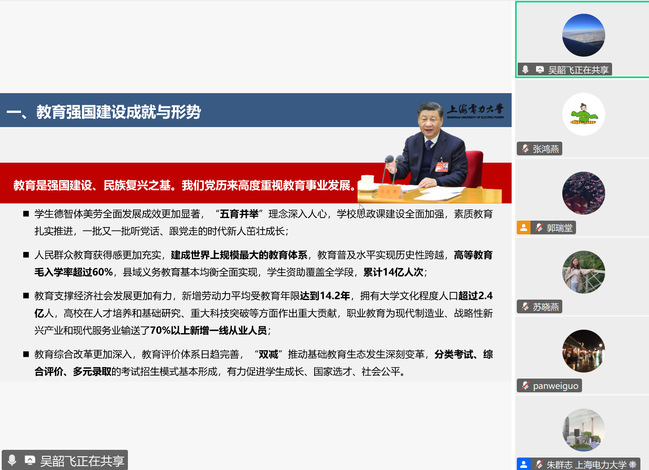Click the panweiguo name label
Viewport: 649px width, 470px height.
coord(557,386)
